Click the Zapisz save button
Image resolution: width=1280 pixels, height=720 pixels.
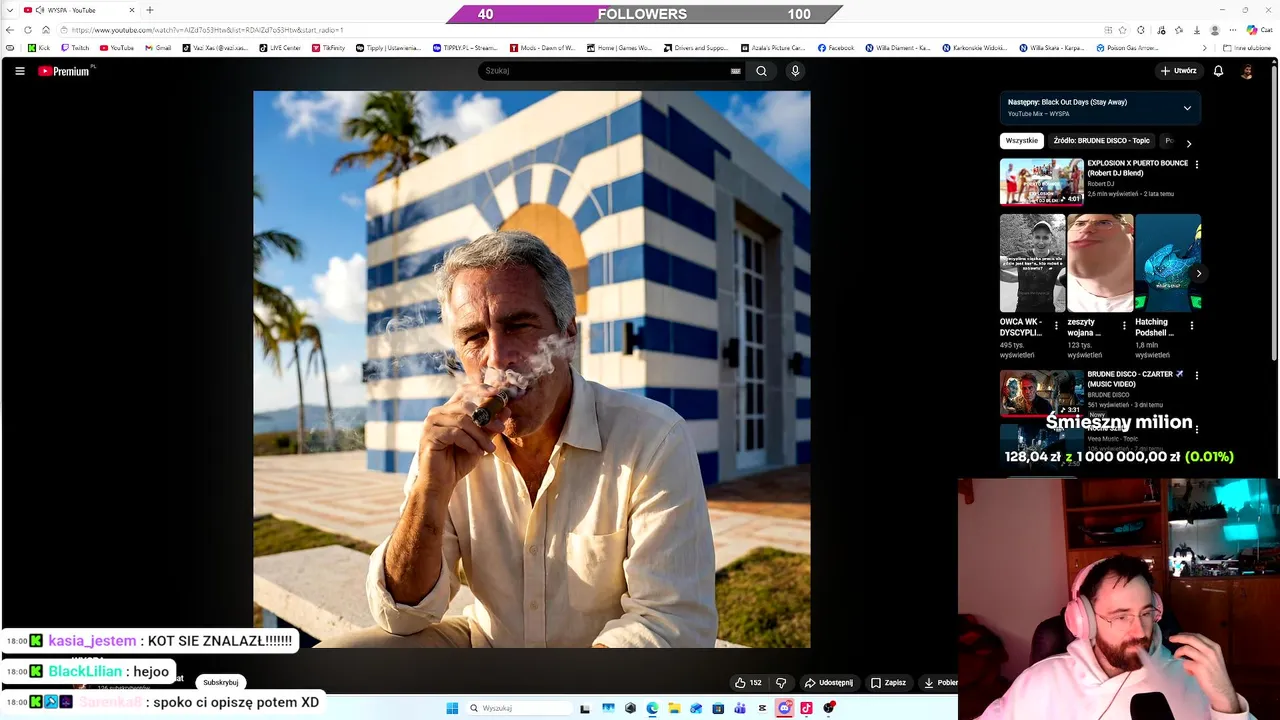[x=888, y=683]
